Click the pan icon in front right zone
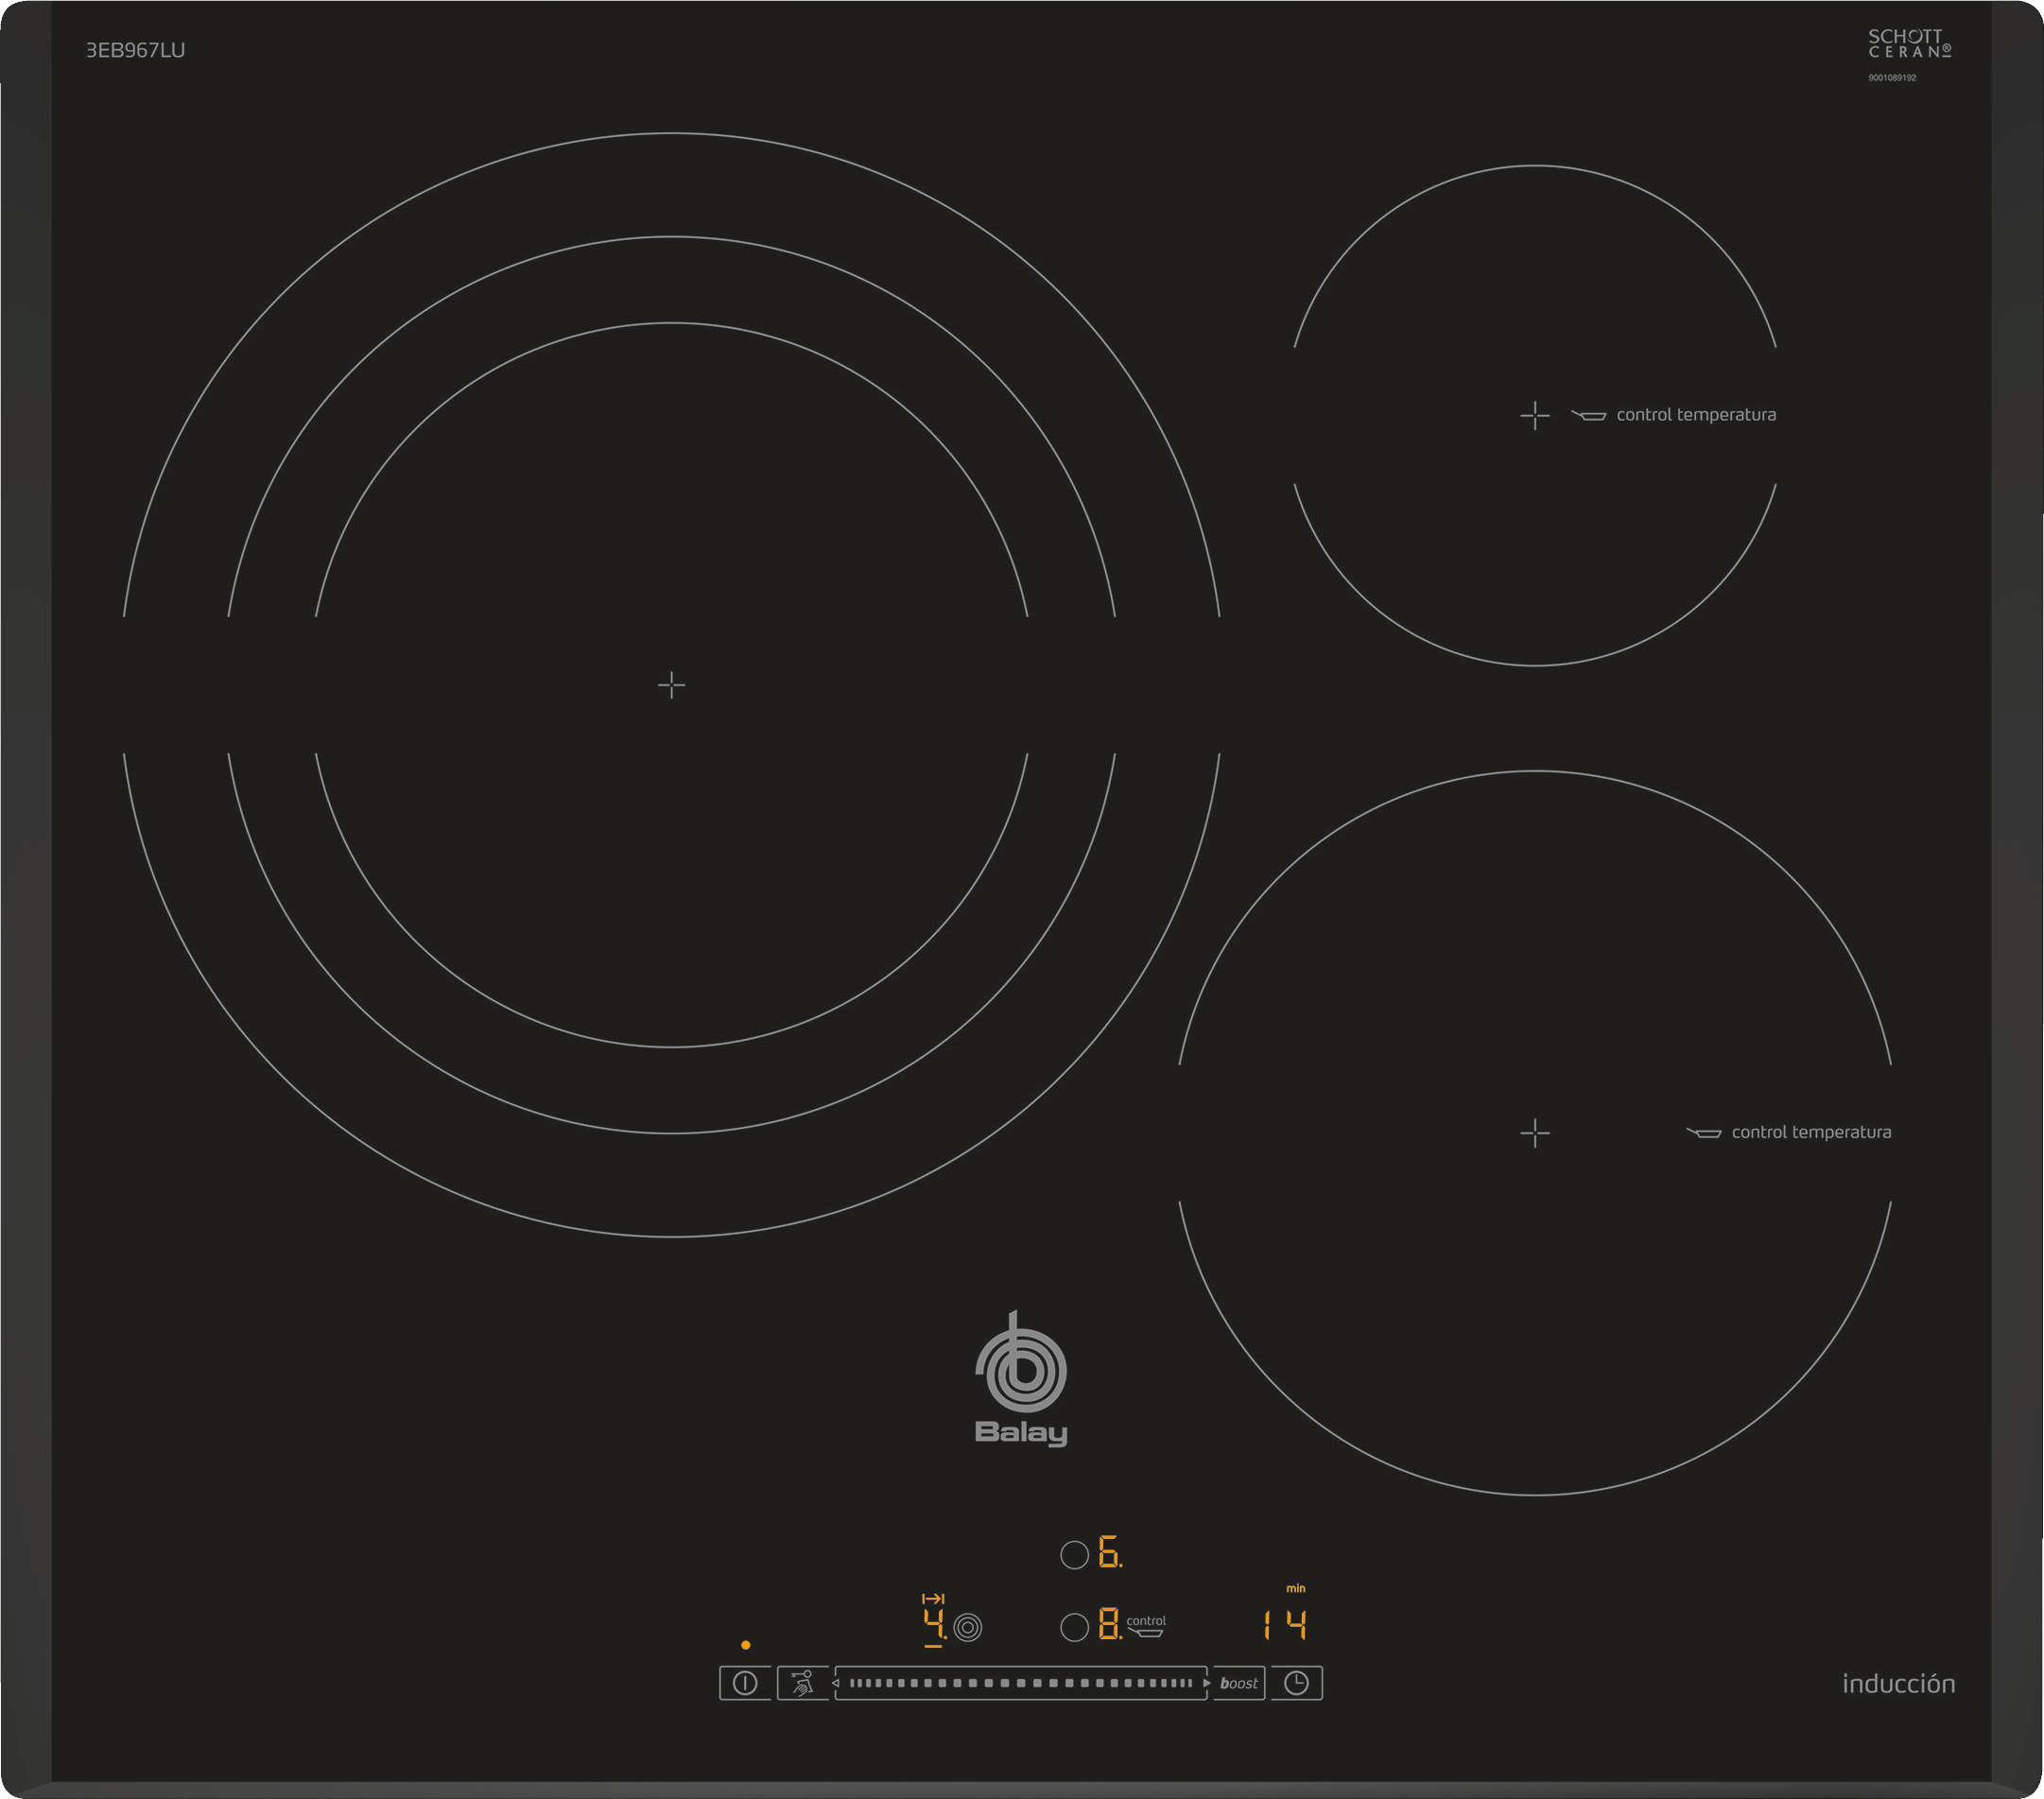2044x1799 pixels. click(1703, 1133)
